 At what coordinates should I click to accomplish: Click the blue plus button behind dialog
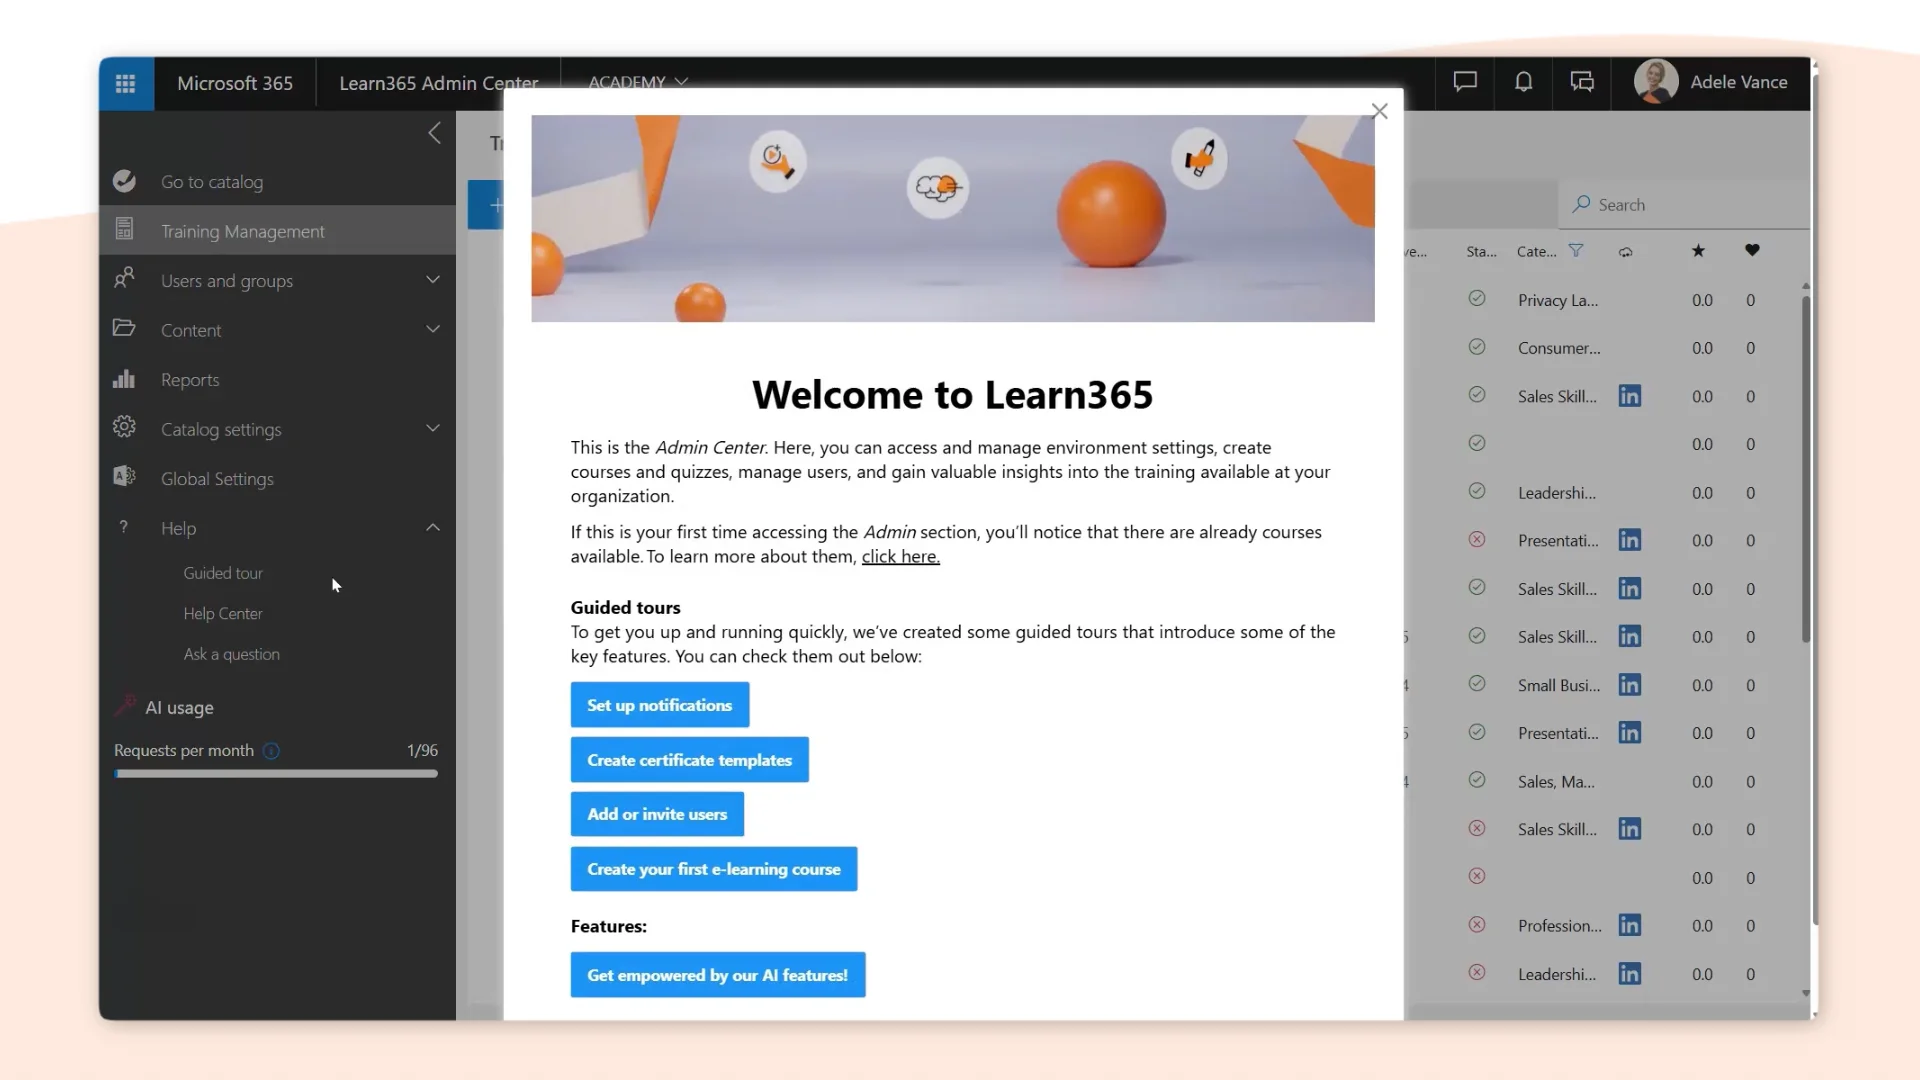[x=487, y=205]
